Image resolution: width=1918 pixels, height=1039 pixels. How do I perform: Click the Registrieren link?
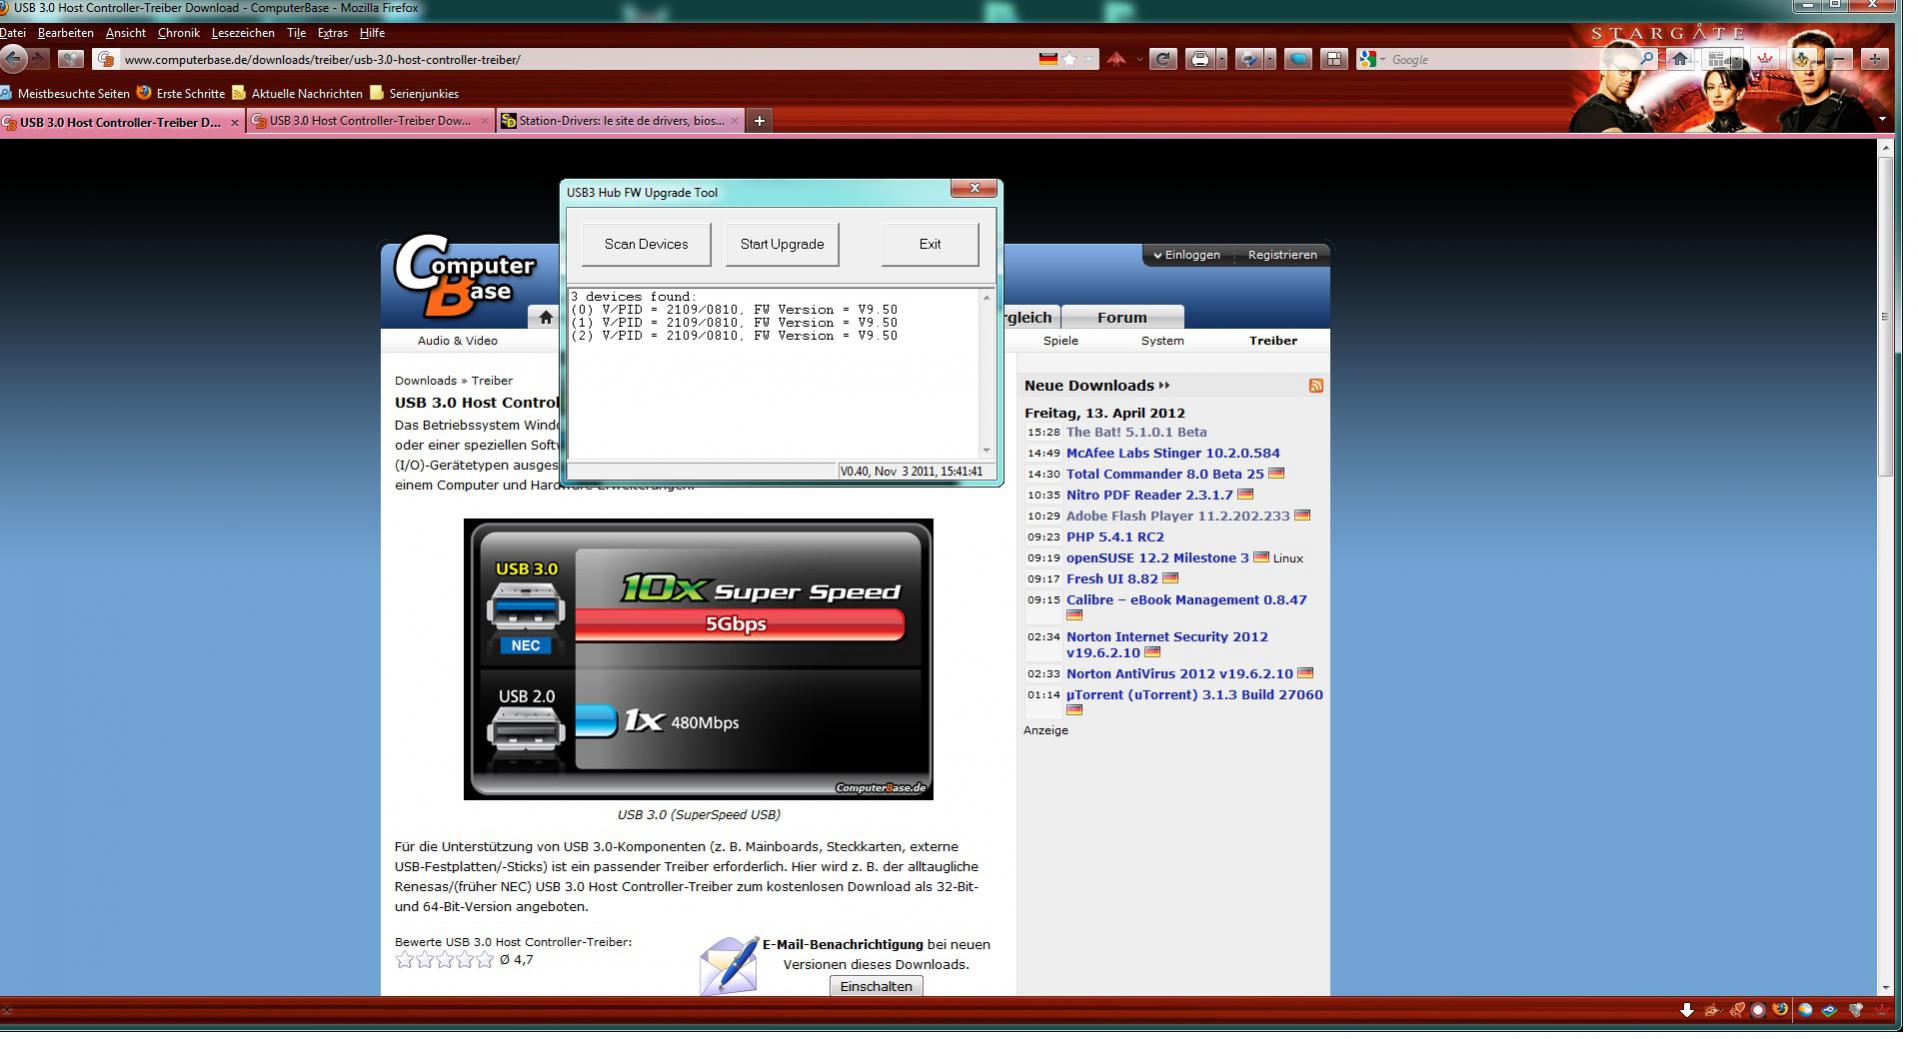click(1282, 255)
